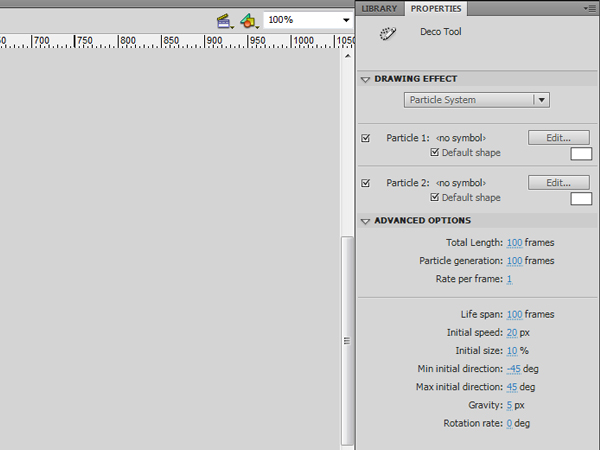
Task: Collapse the Drawing Effect section
Action: coord(365,79)
